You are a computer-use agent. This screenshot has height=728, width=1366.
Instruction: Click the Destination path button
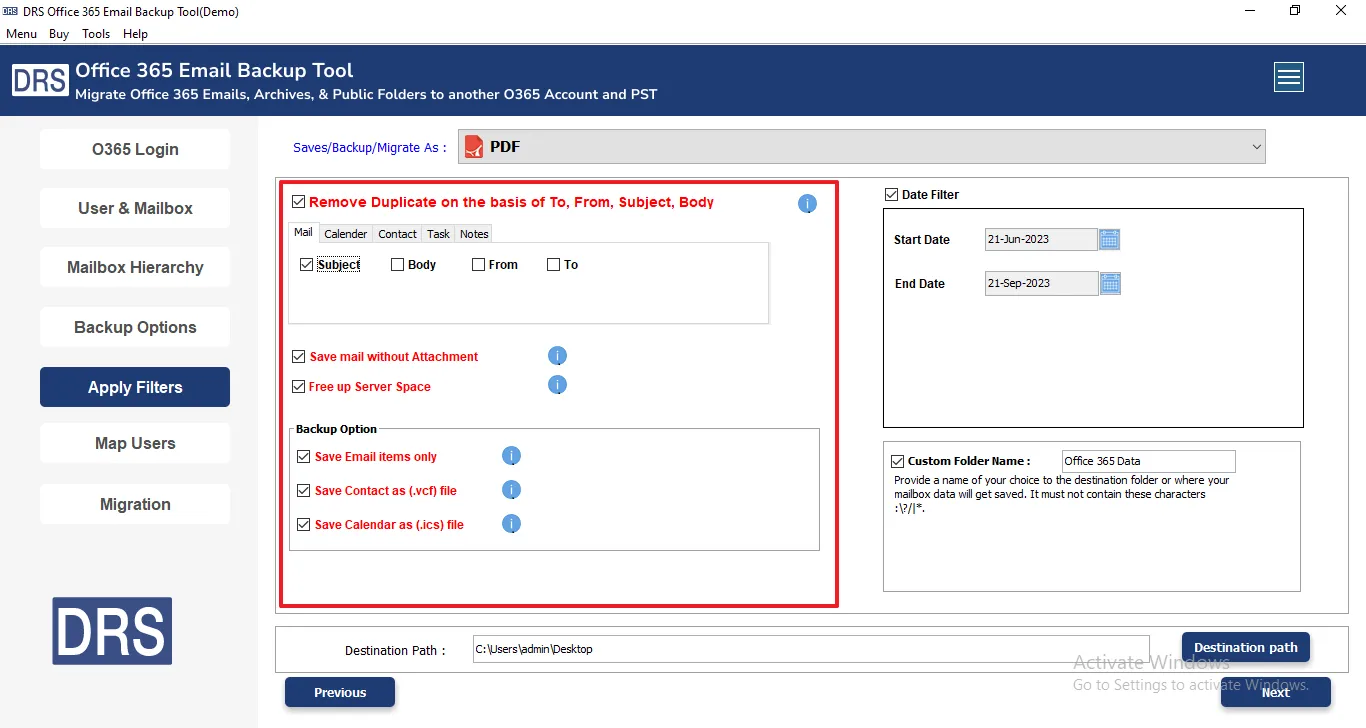1246,647
